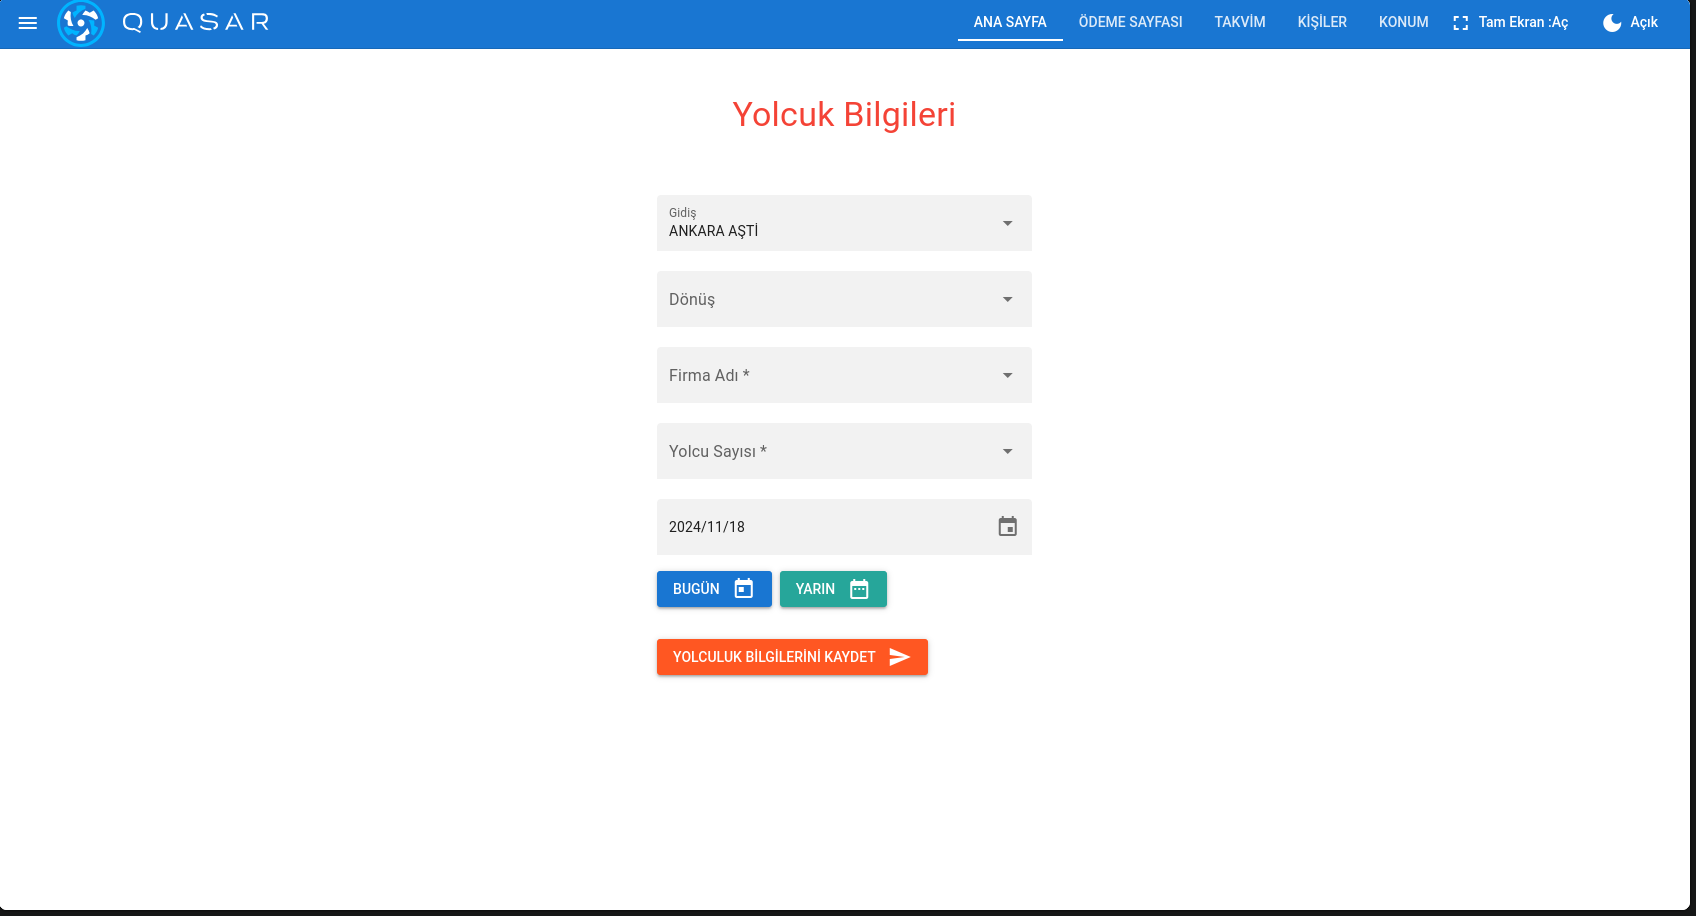
Task: Click the ANKARA AŞTİ selected value
Action: (x=713, y=231)
